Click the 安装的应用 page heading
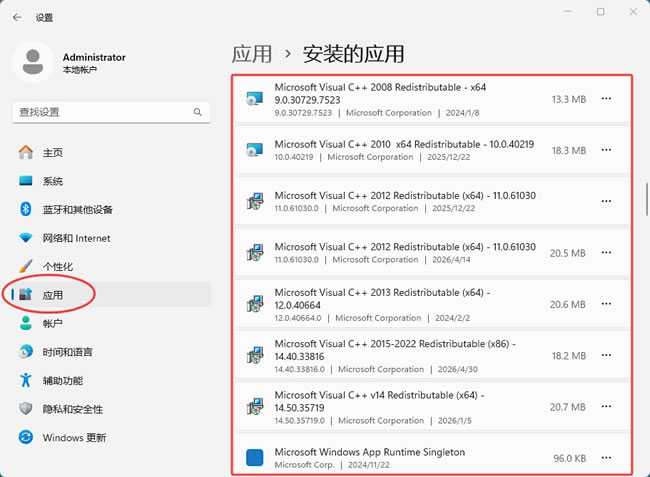 point(354,54)
